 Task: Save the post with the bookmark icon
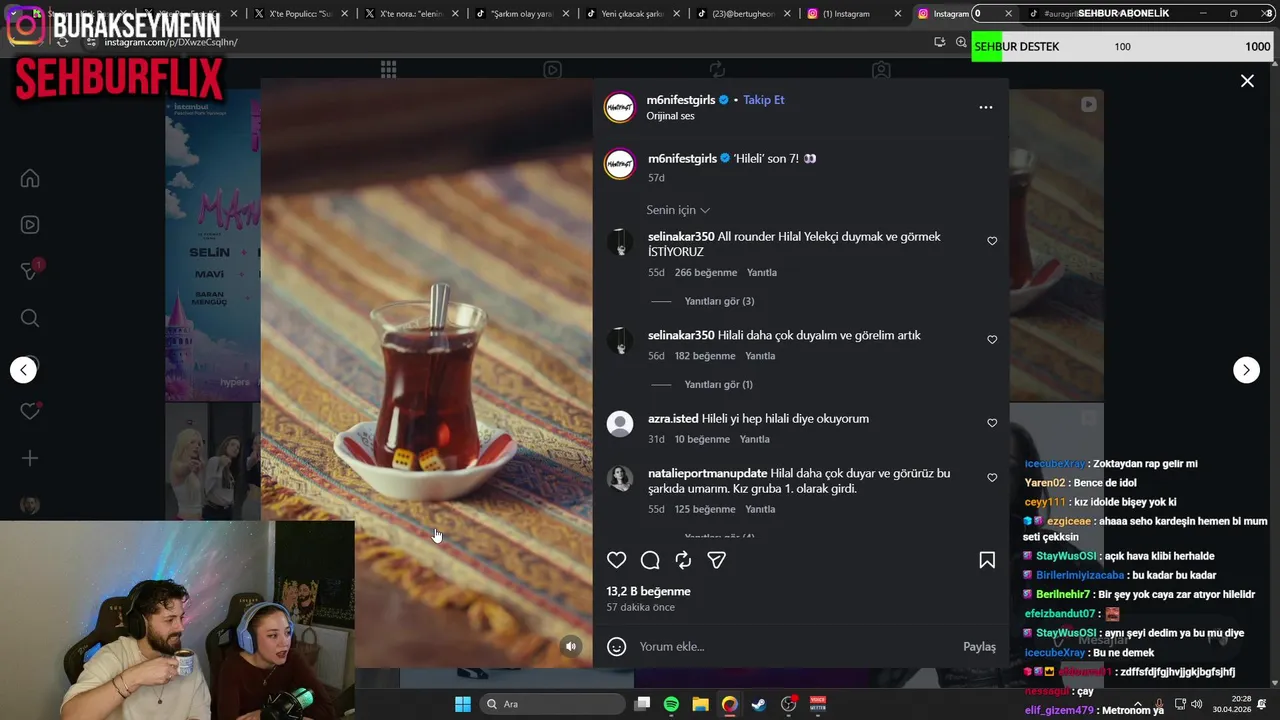(987, 560)
